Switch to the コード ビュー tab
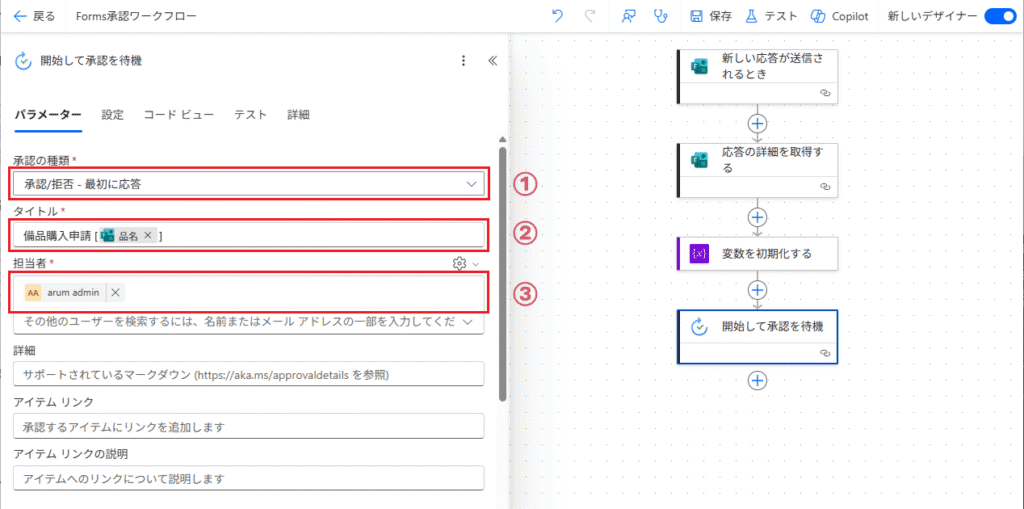 click(x=179, y=114)
